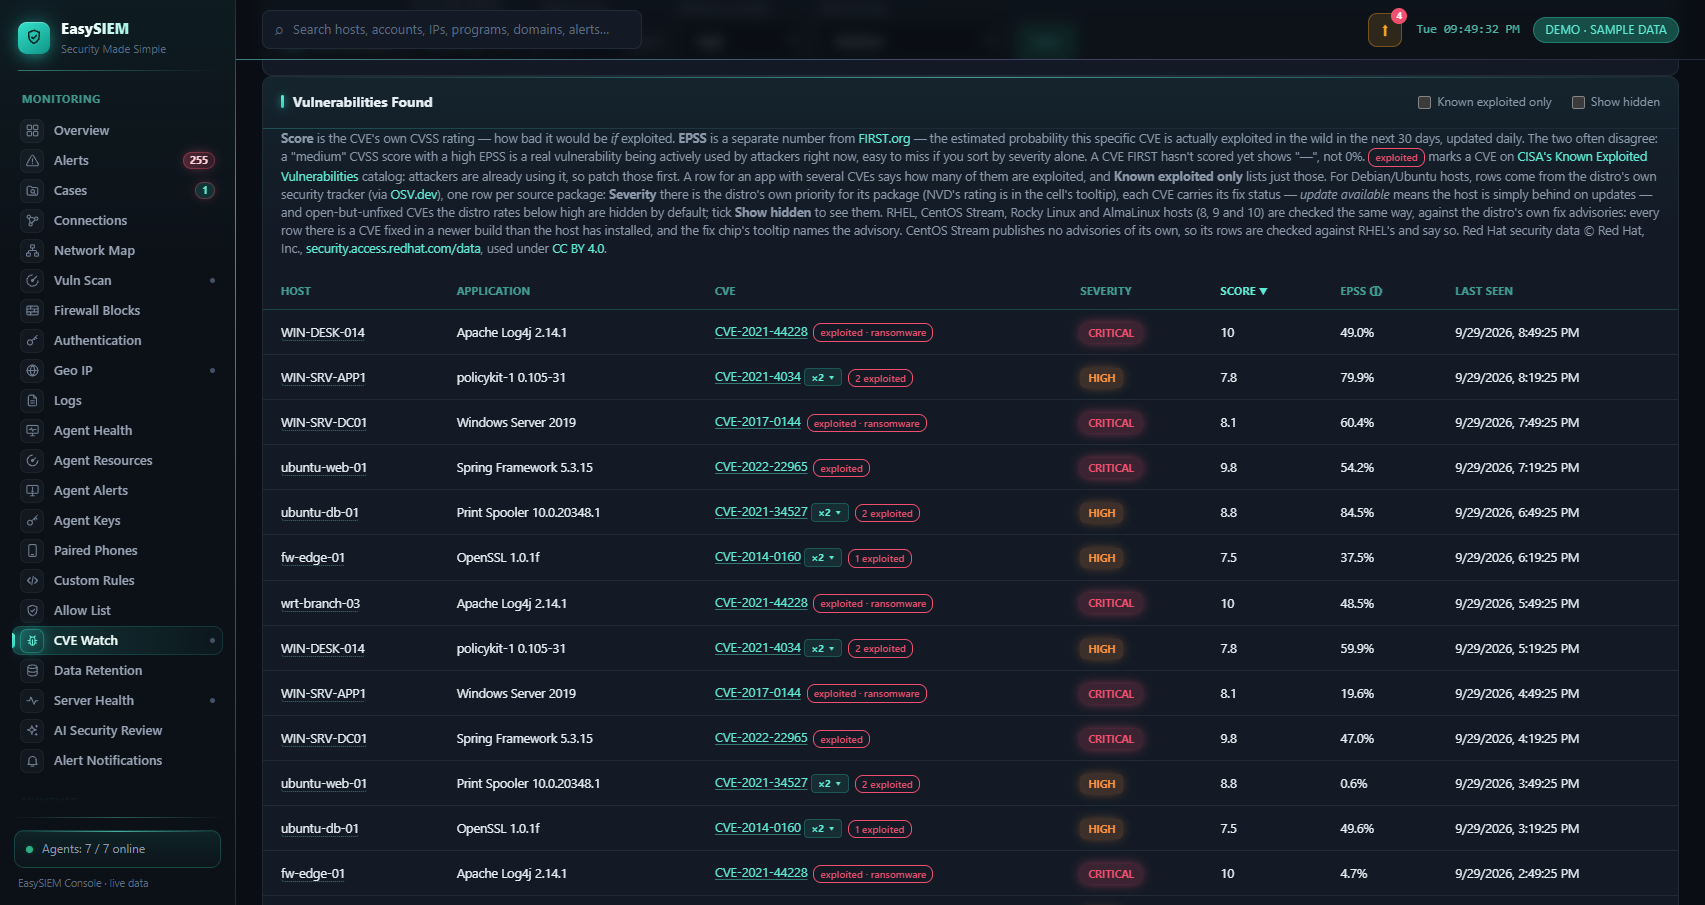The image size is (1705, 905).
Task: Expand x2 dropdown for ubuntu-web-01 CVE-2021-34527
Action: [830, 784]
